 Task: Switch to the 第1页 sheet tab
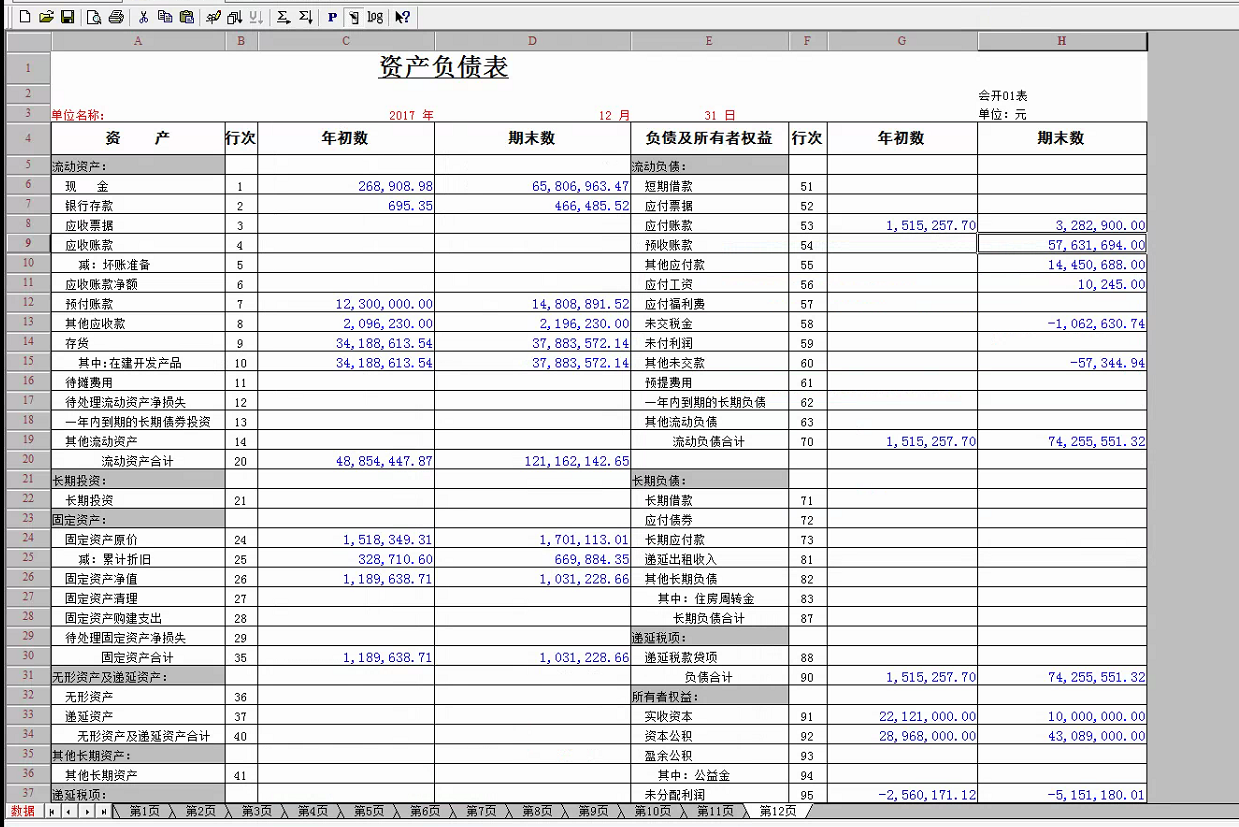[144, 811]
